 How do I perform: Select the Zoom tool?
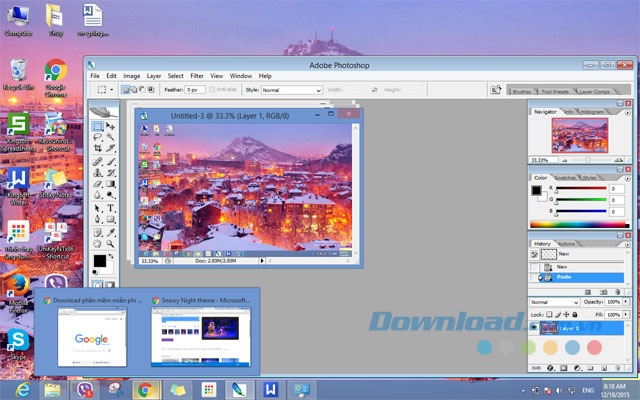[110, 244]
